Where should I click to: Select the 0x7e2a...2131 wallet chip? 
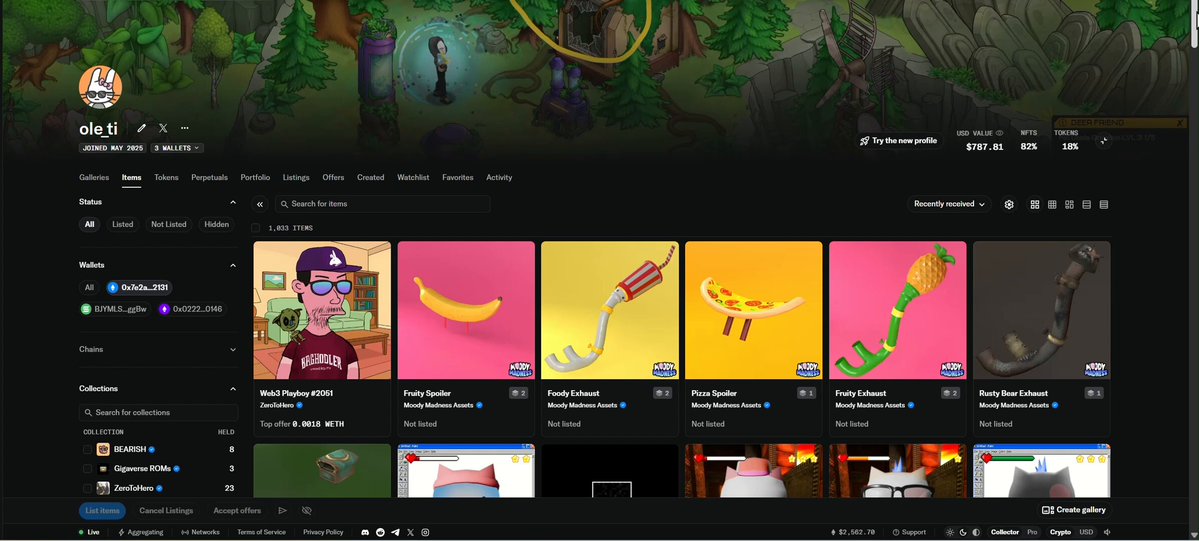click(x=138, y=288)
